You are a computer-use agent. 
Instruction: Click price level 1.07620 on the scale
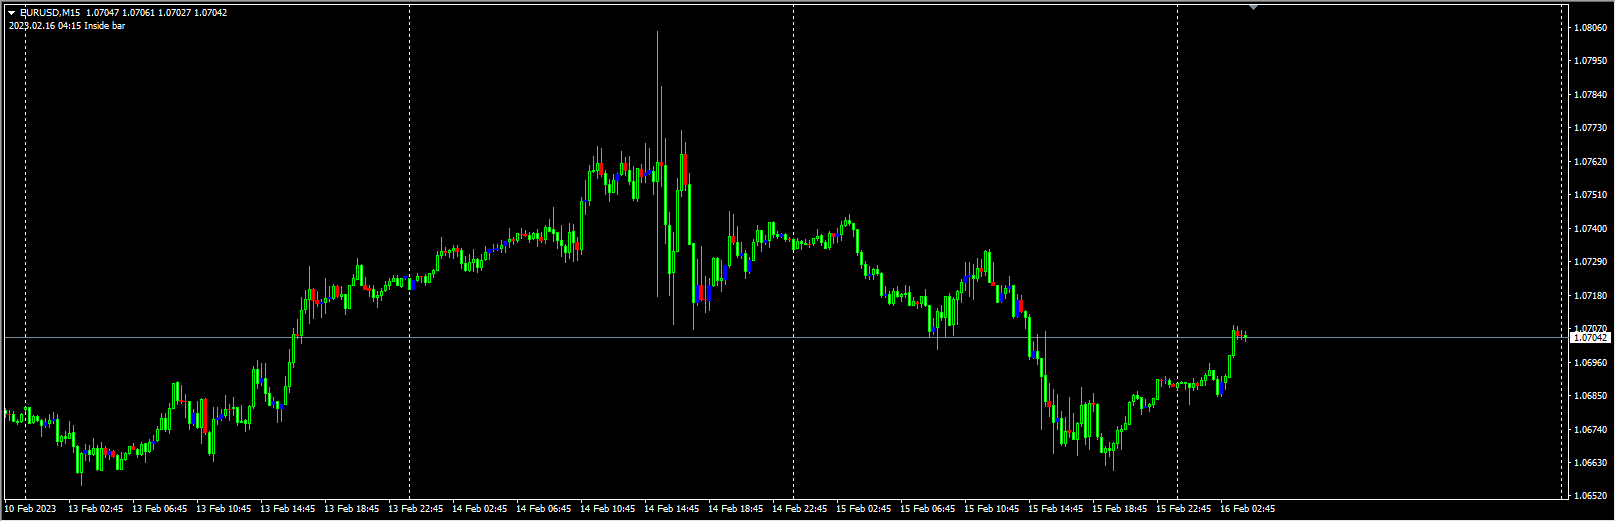(x=1590, y=162)
